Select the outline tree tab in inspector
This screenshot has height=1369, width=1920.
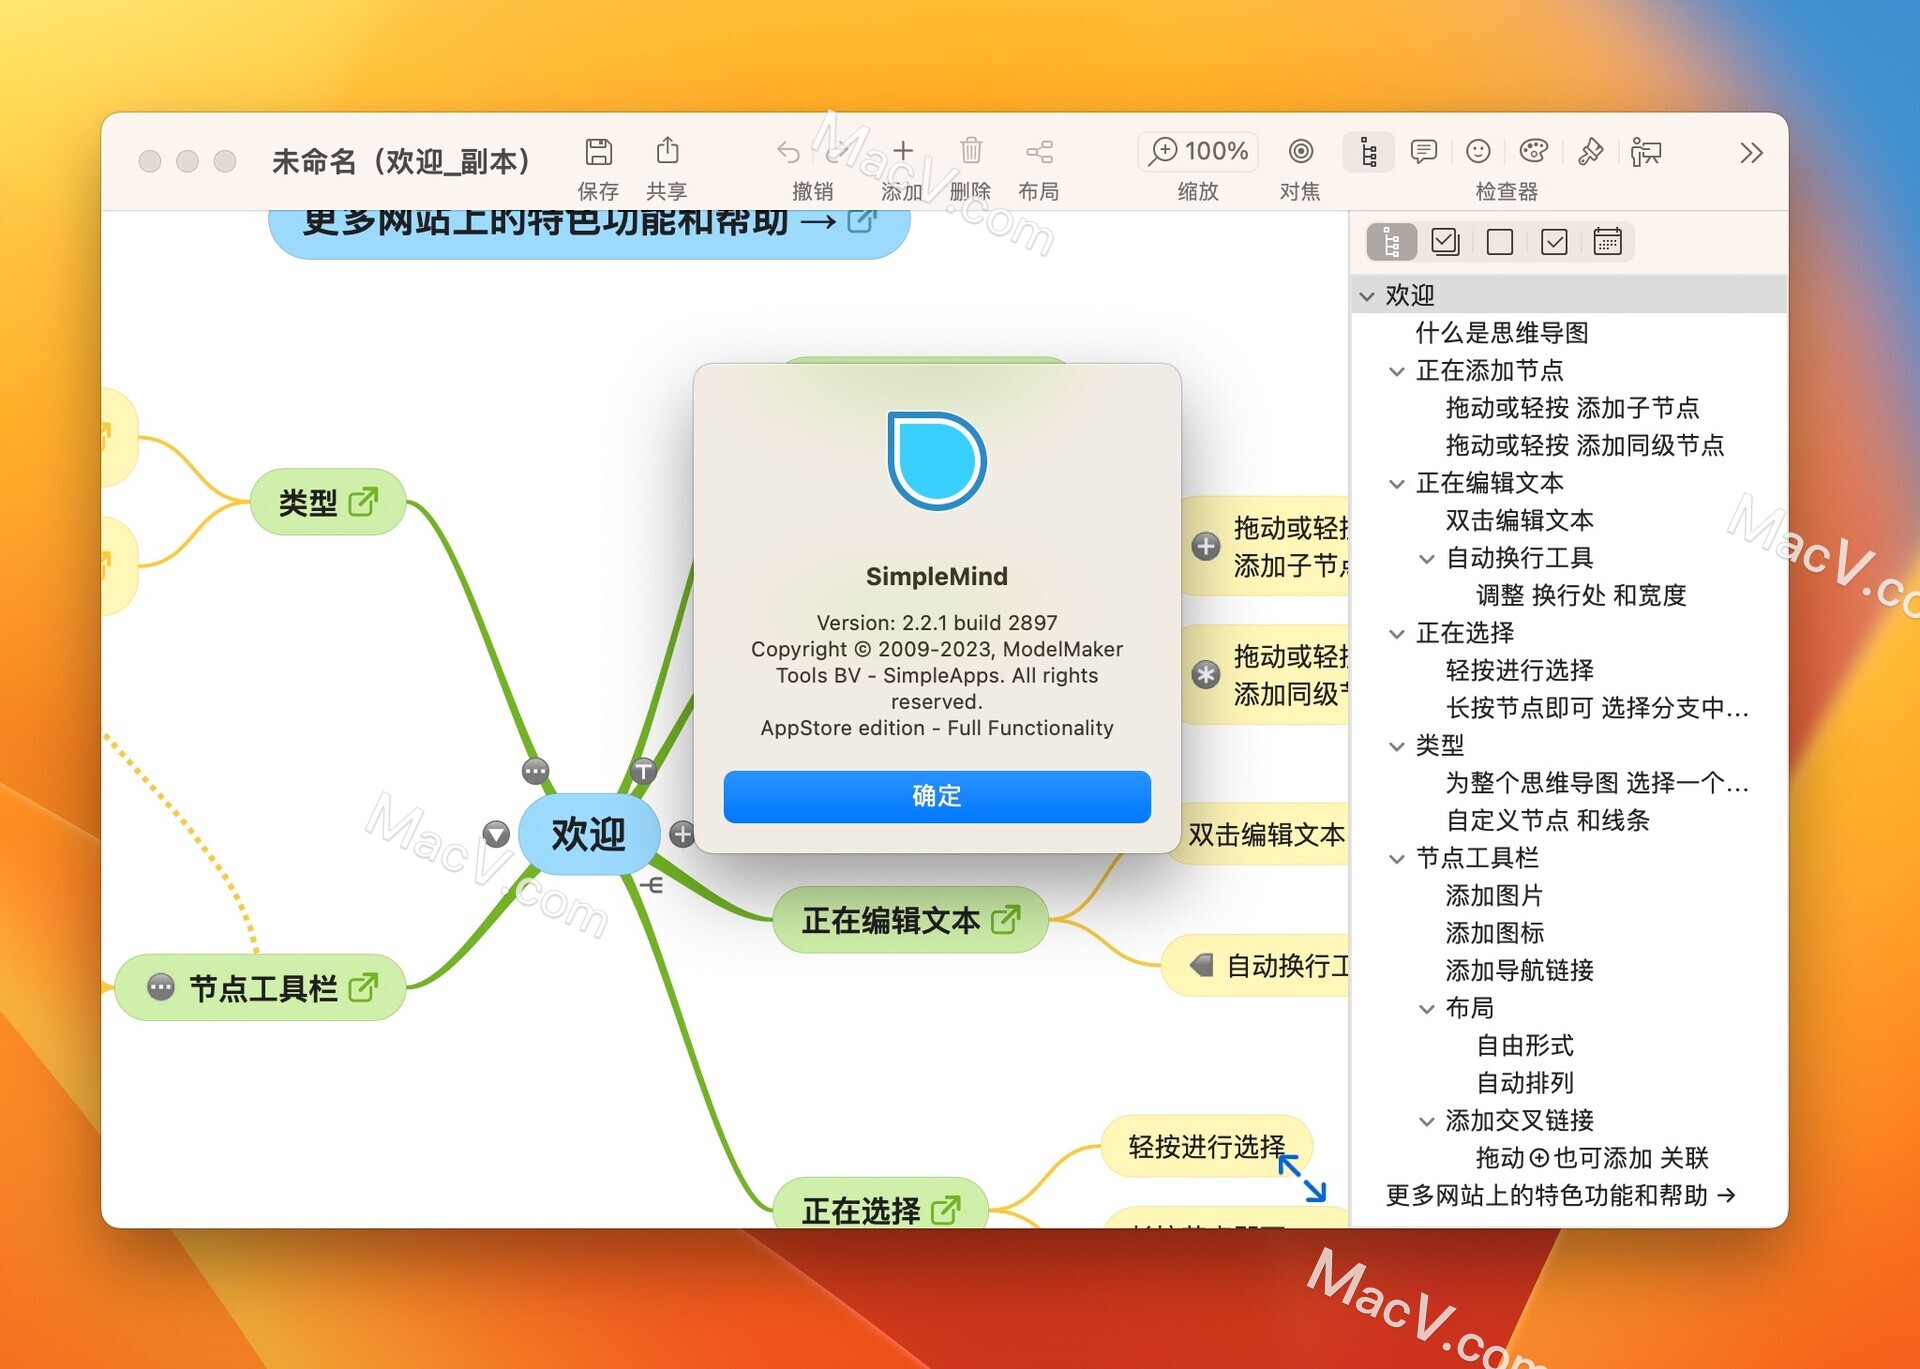click(x=1391, y=242)
